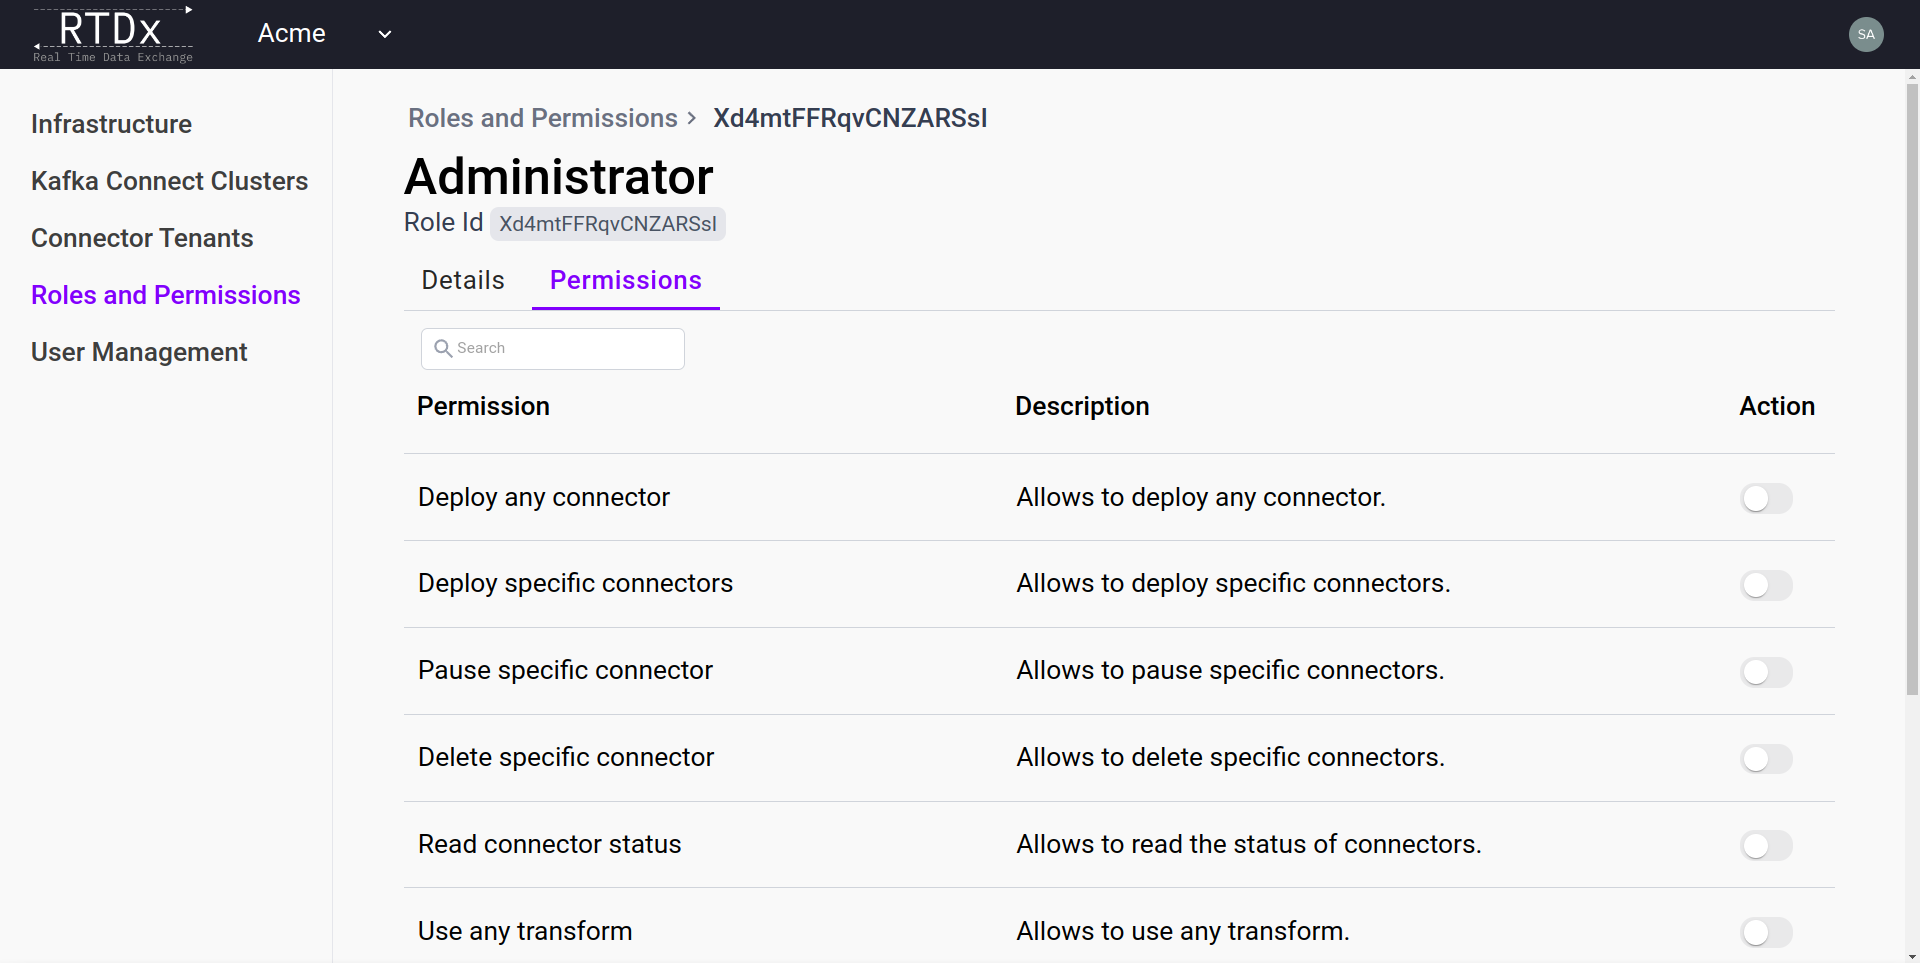The image size is (1920, 963).
Task: Enable Delete specific connector permission
Action: (x=1766, y=759)
